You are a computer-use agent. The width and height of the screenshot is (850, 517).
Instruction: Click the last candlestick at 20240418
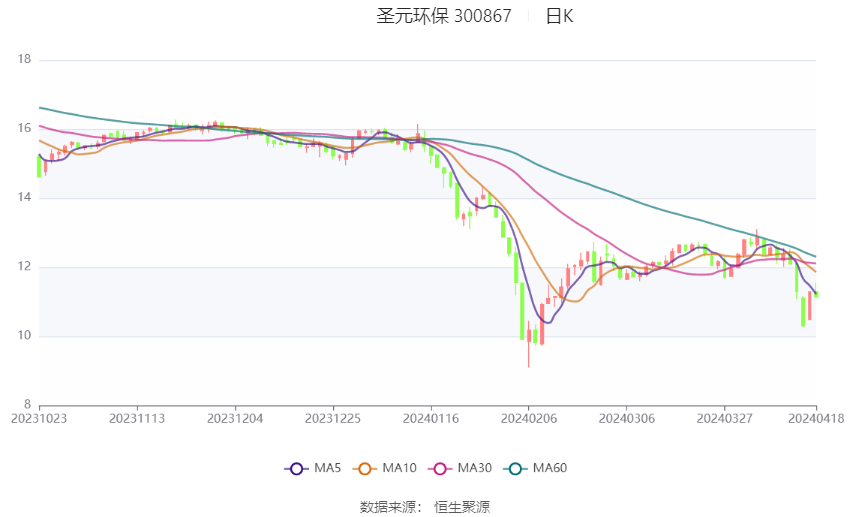(x=816, y=290)
